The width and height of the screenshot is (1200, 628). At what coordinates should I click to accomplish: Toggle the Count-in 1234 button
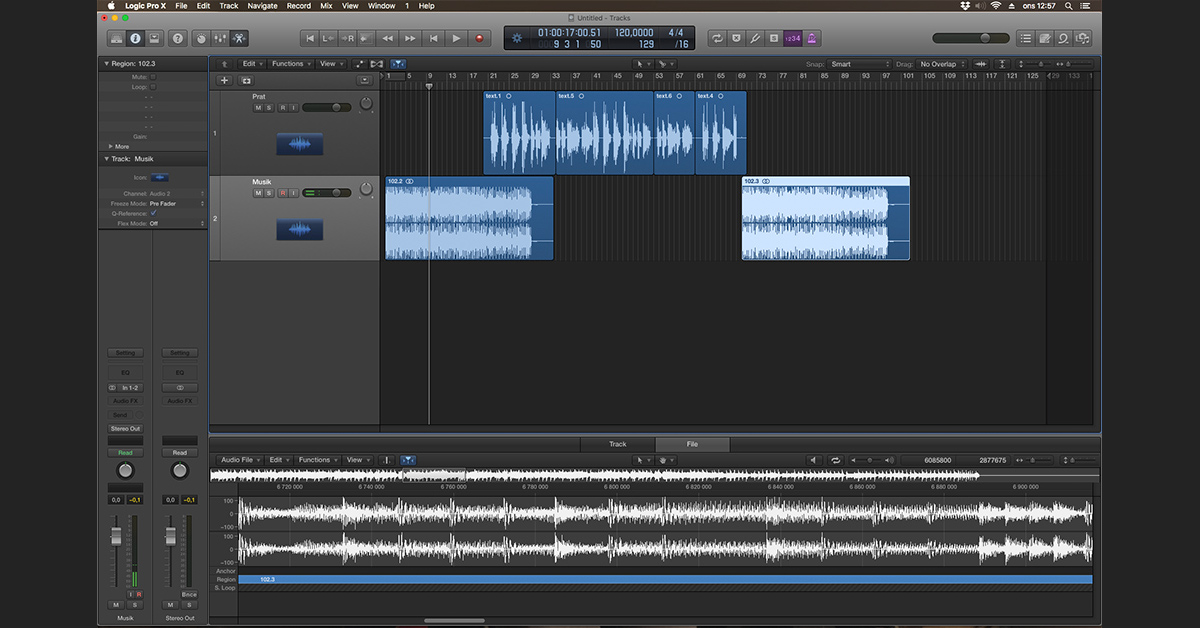pyautogui.click(x=792, y=38)
